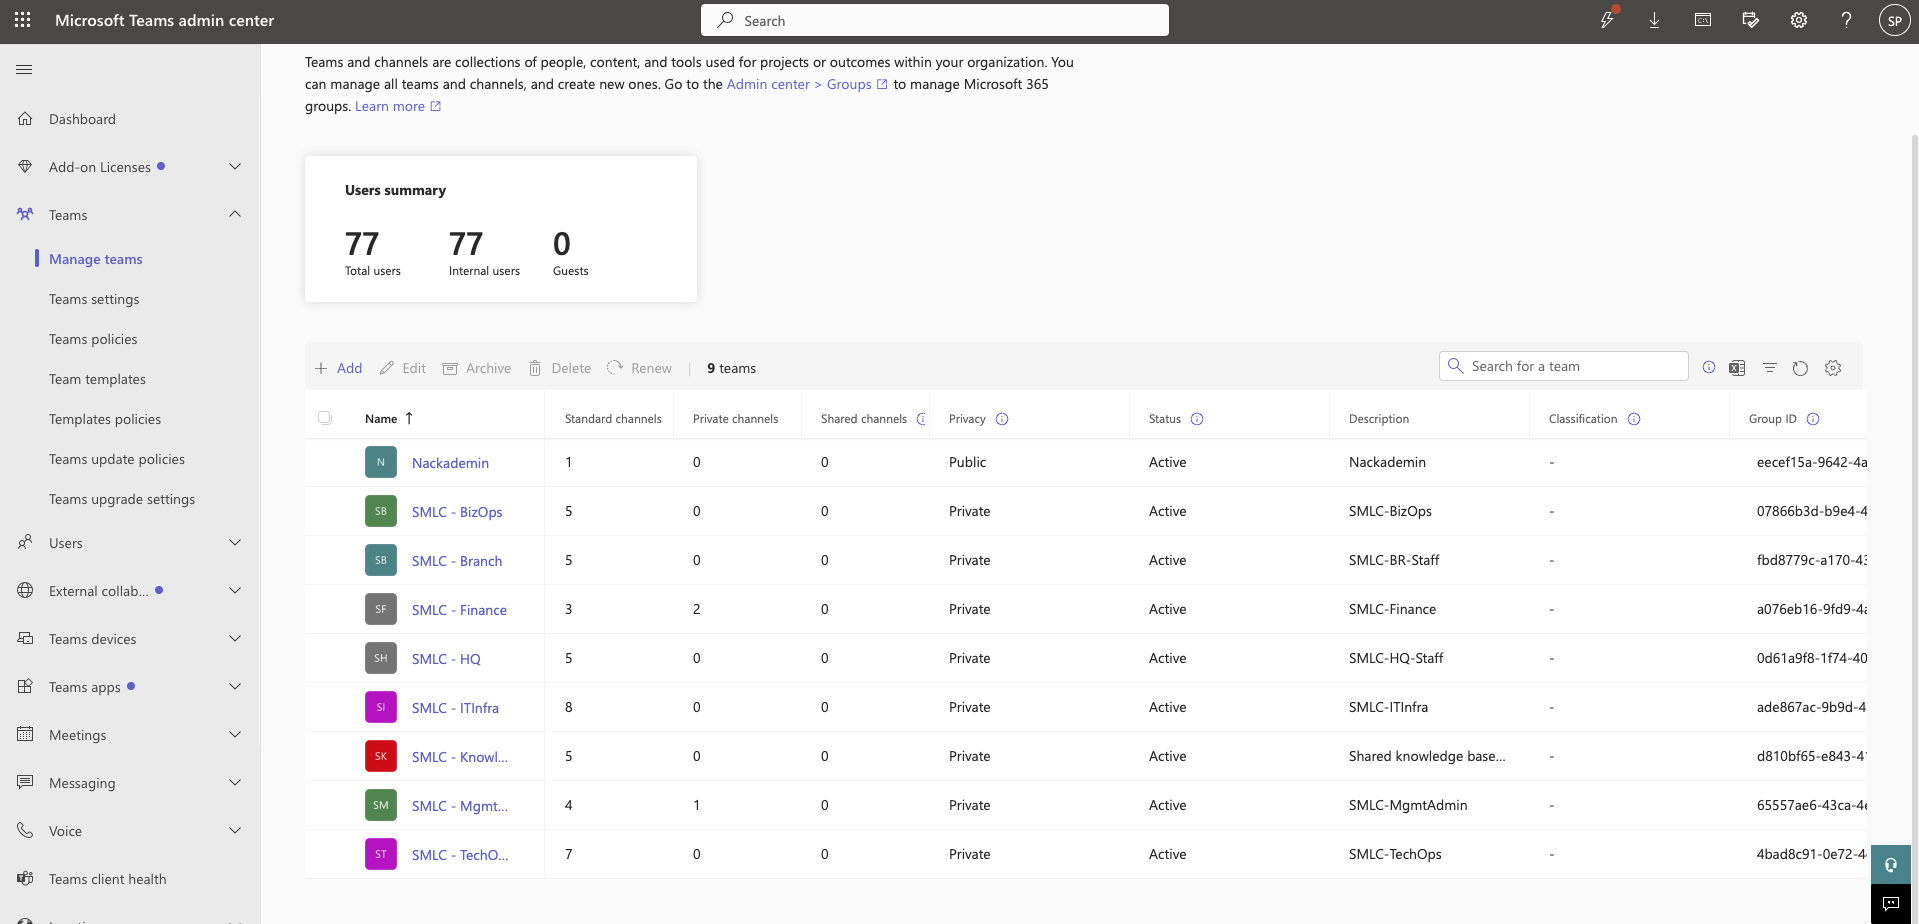Image resolution: width=1919 pixels, height=924 pixels.
Task: Open the help question mark icon
Action: [1847, 20]
